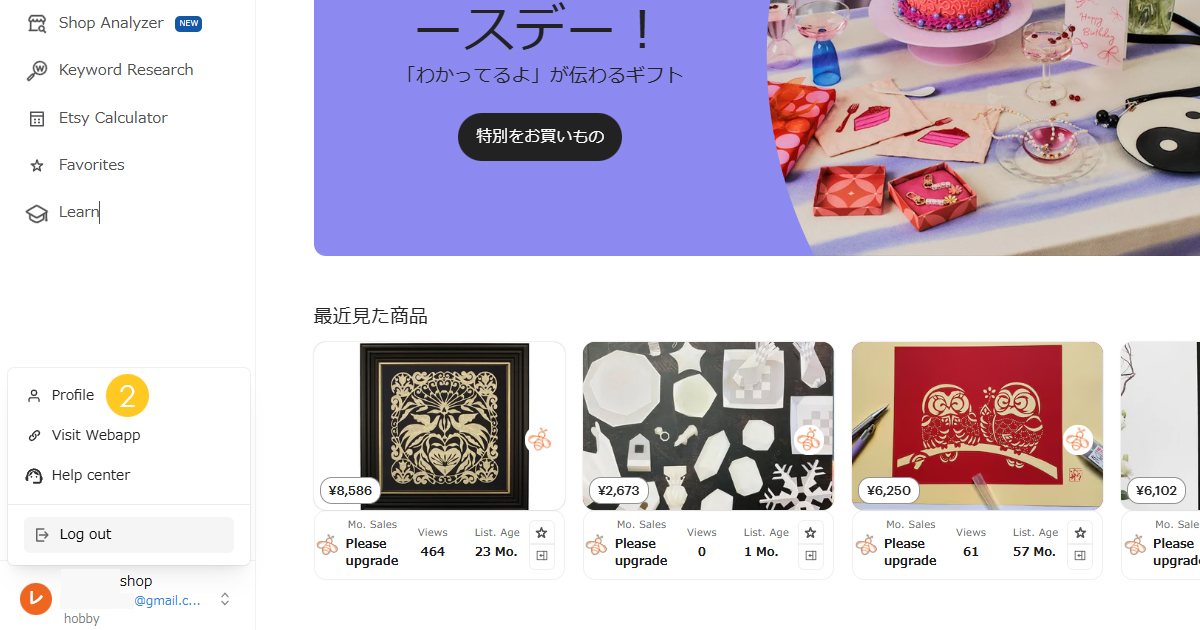Collapse the account menu chevron toggle
The image size is (1200, 630).
[225, 599]
